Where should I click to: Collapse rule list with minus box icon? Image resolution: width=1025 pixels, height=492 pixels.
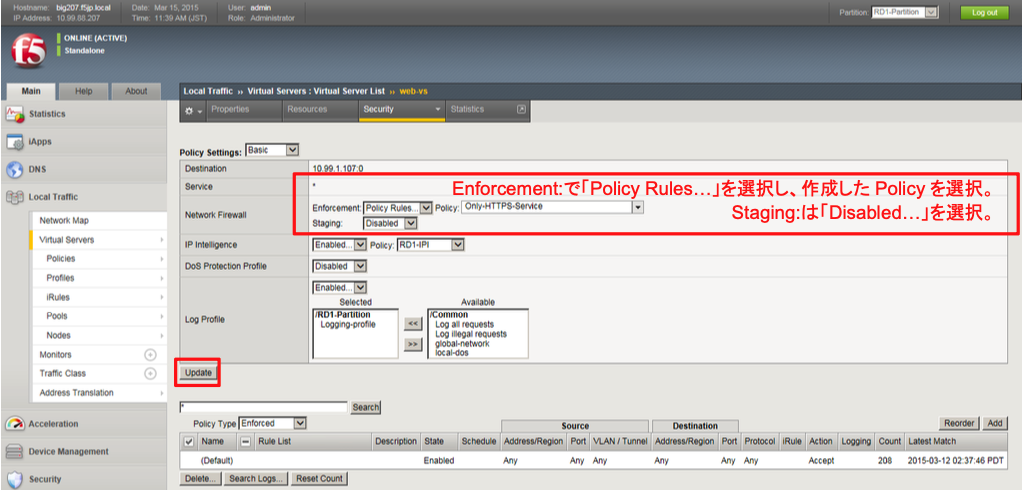246,442
